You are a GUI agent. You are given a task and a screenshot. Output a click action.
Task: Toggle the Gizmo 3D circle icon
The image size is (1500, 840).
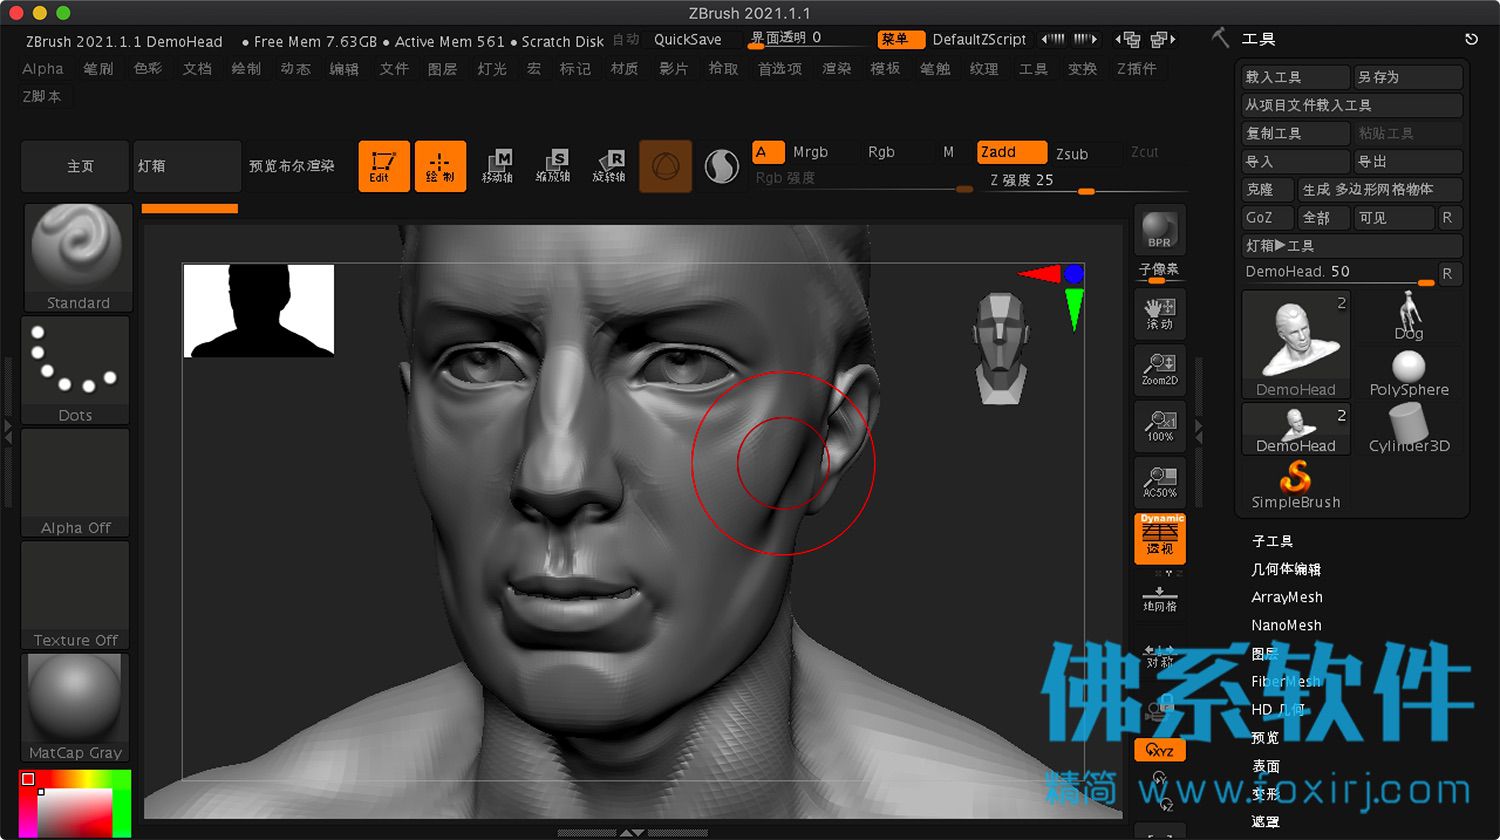pos(665,166)
